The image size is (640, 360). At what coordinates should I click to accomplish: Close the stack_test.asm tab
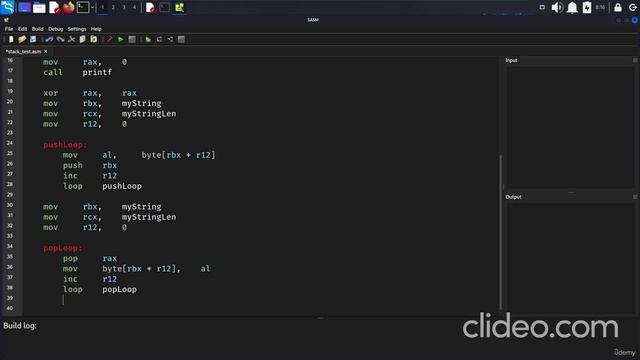pyautogui.click(x=45, y=51)
